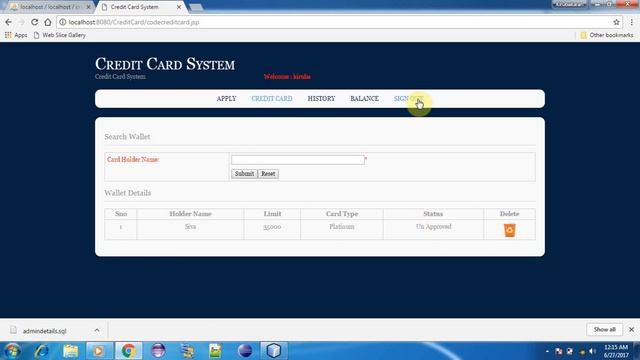The image size is (640, 360).
Task: Open the picture viewer taskbar icon
Action: (x=216, y=351)
